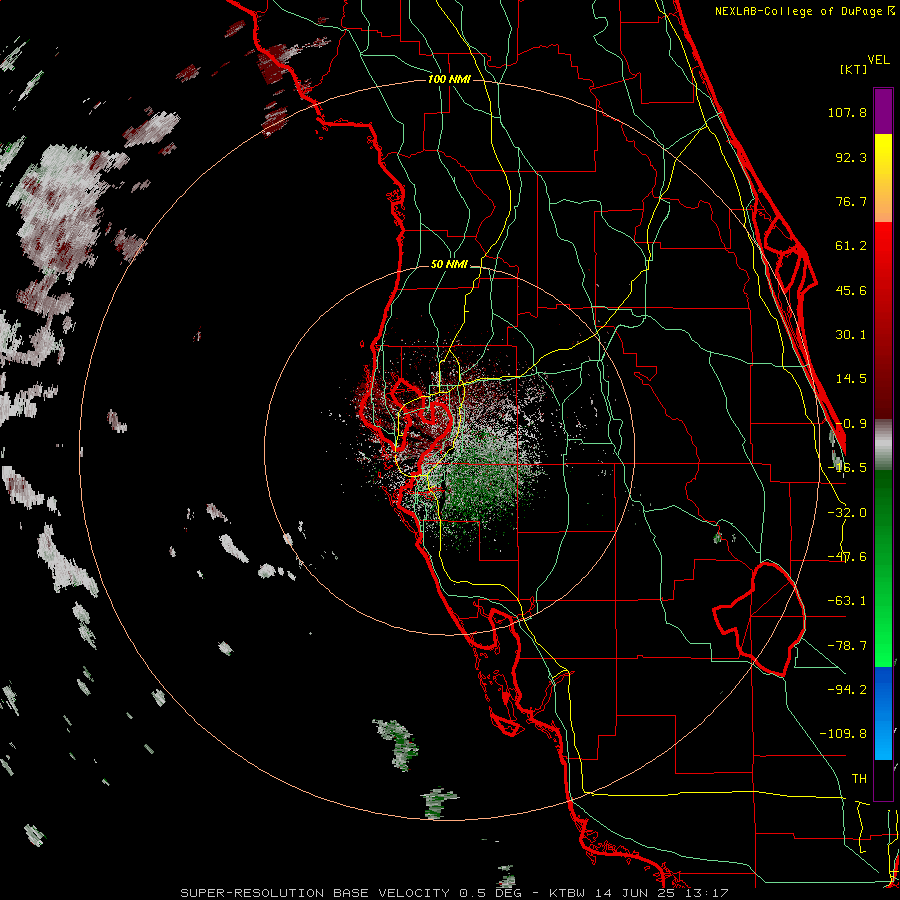Pick the black TH color bar segment
Screen dimensions: 900x900
883,779
